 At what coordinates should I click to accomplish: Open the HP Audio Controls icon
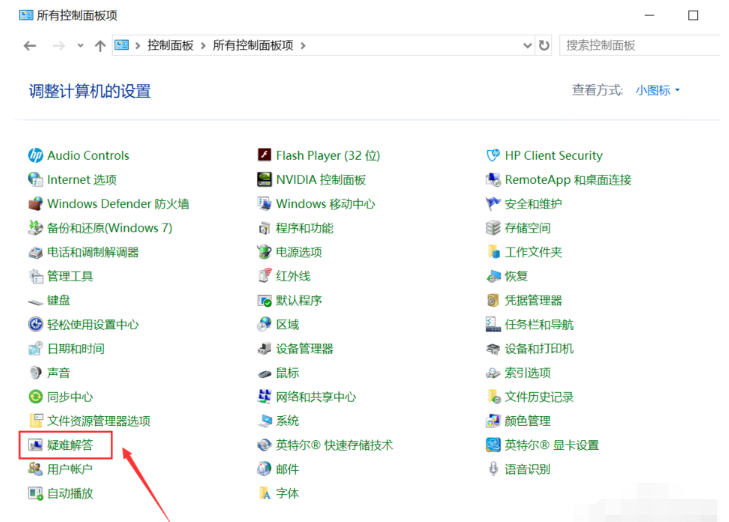tap(36, 156)
